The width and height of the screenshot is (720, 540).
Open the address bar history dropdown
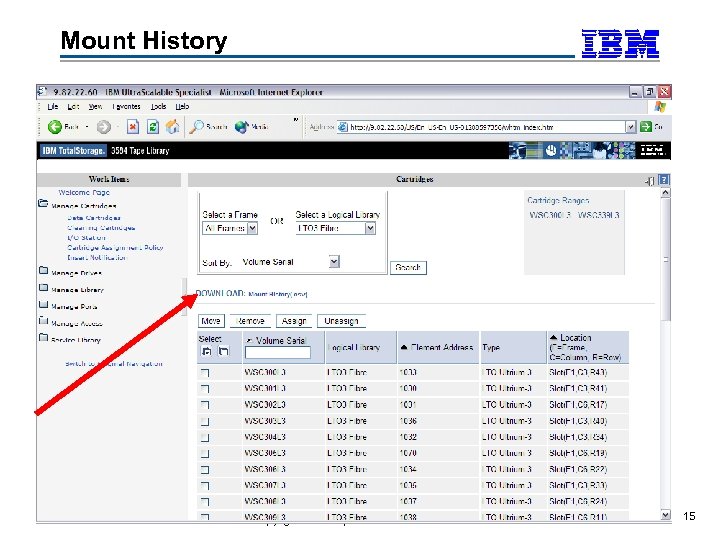[631, 127]
